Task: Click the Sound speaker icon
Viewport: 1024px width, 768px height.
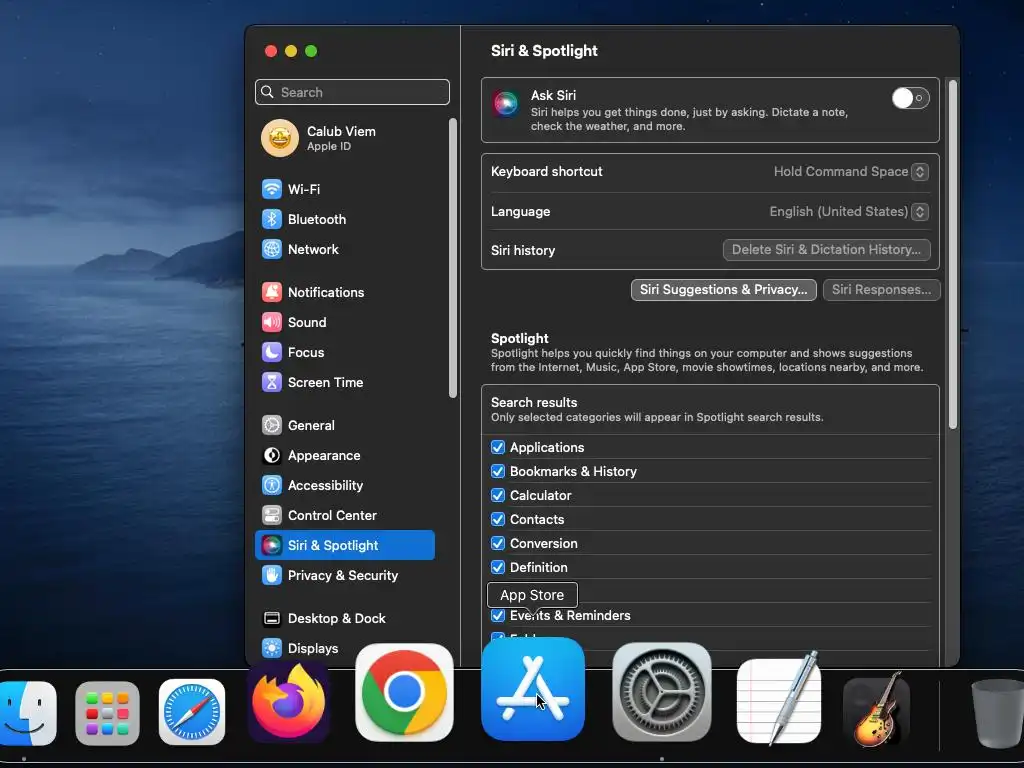Action: (x=272, y=323)
